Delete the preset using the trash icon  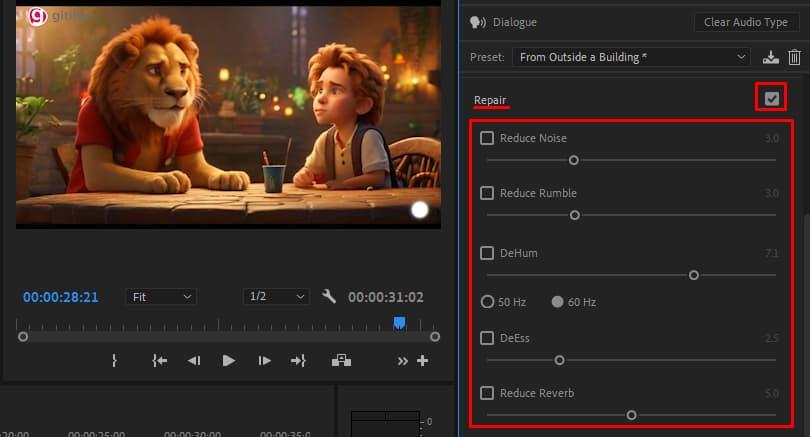point(794,58)
